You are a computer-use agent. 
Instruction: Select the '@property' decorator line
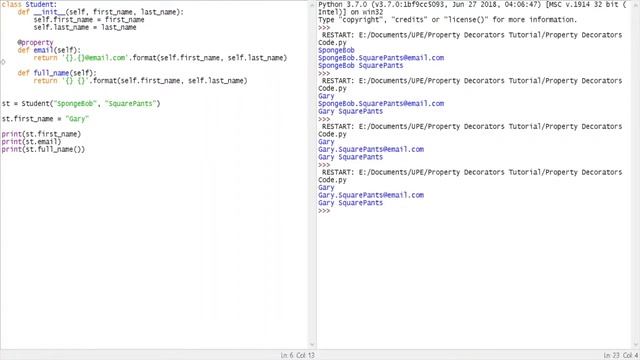[35, 42]
